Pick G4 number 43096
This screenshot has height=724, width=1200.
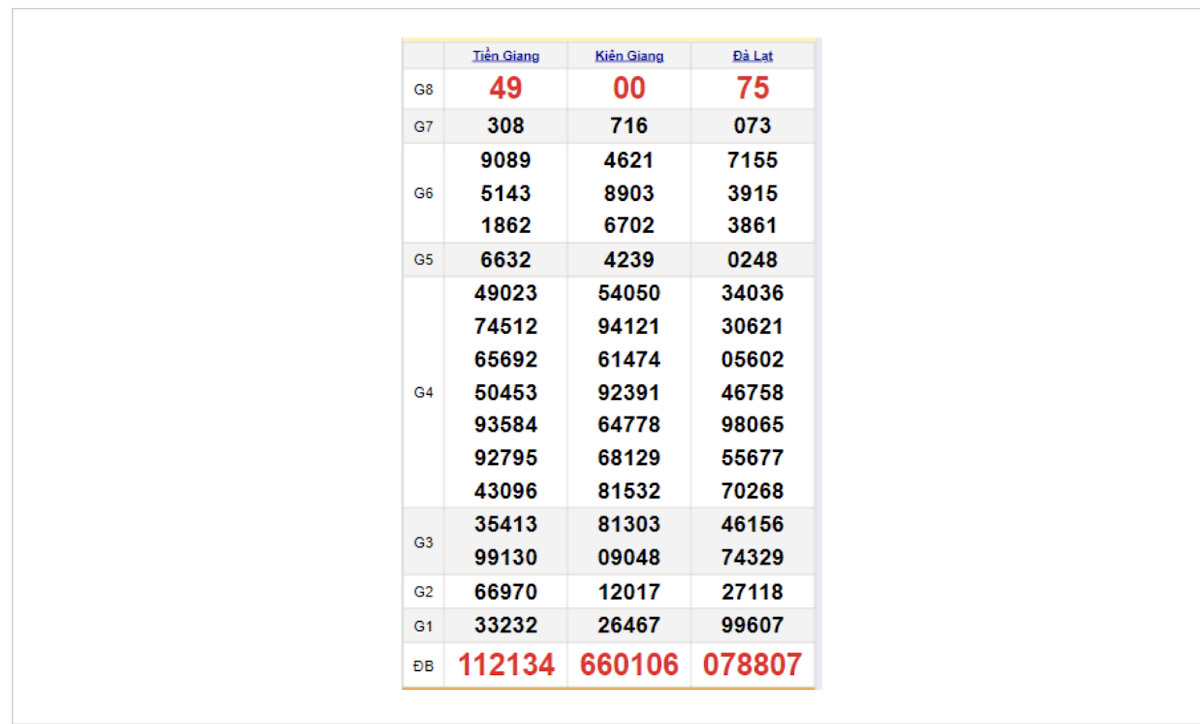pos(506,491)
